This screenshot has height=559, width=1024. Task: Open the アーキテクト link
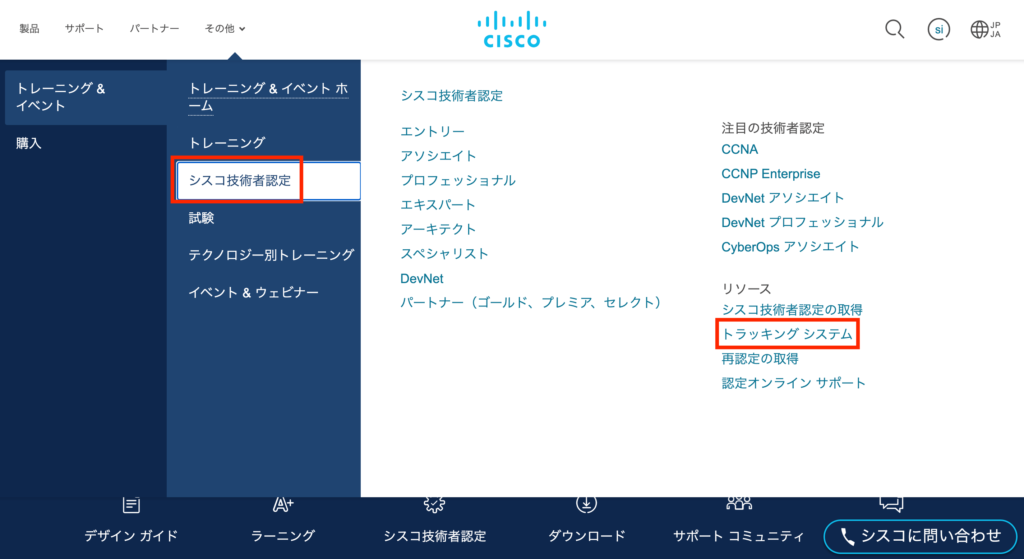pyautogui.click(x=438, y=229)
